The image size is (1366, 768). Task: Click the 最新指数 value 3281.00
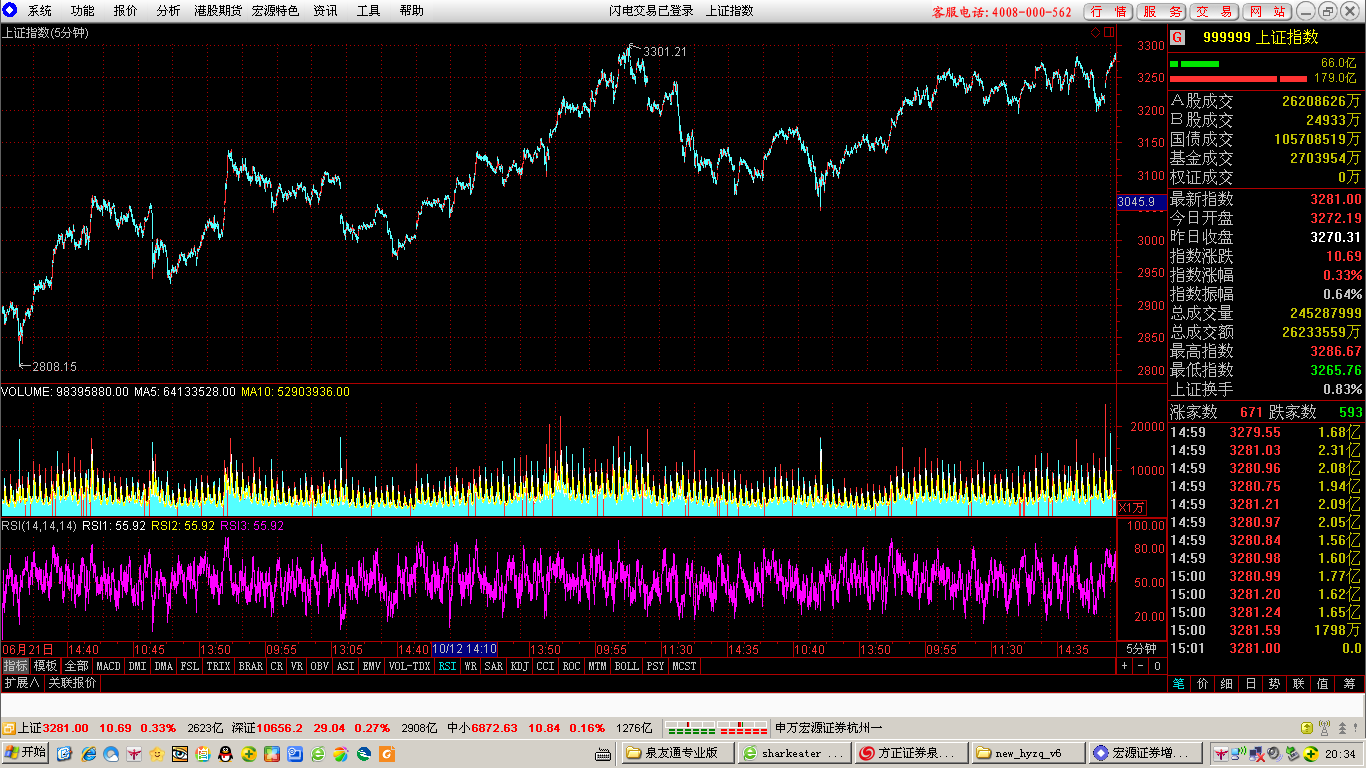(1336, 200)
